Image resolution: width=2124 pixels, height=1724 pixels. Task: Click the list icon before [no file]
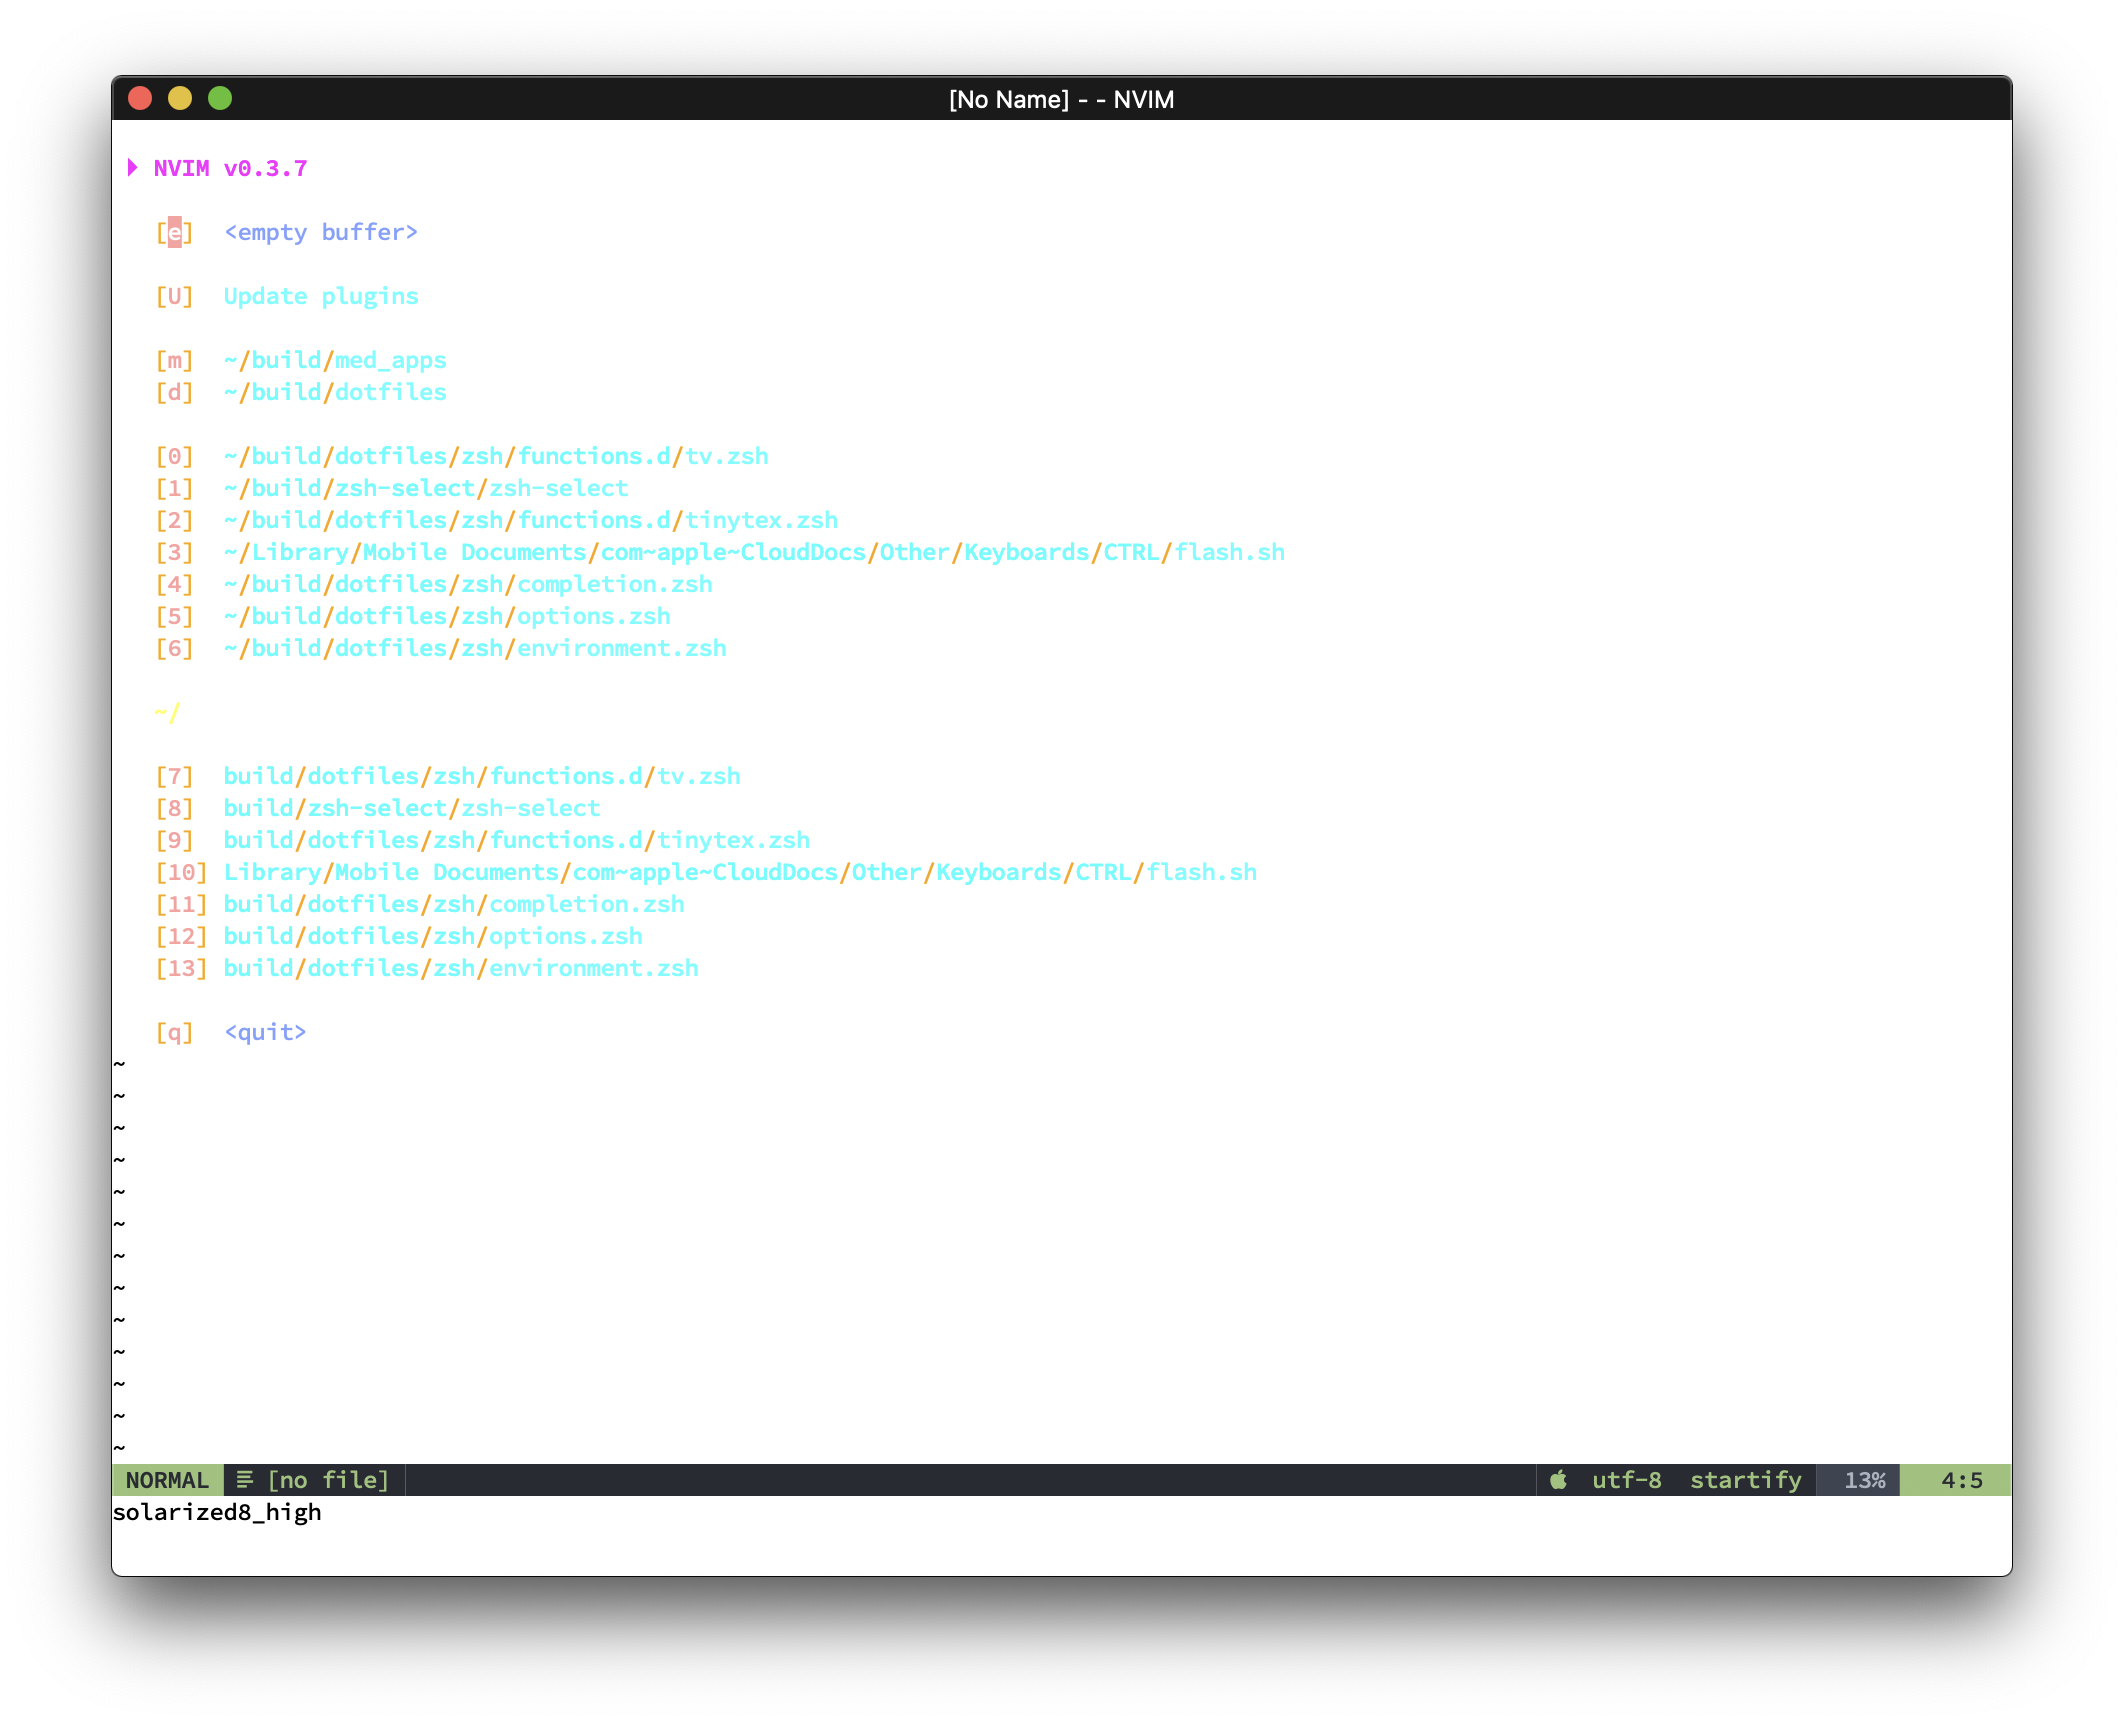(x=241, y=1480)
